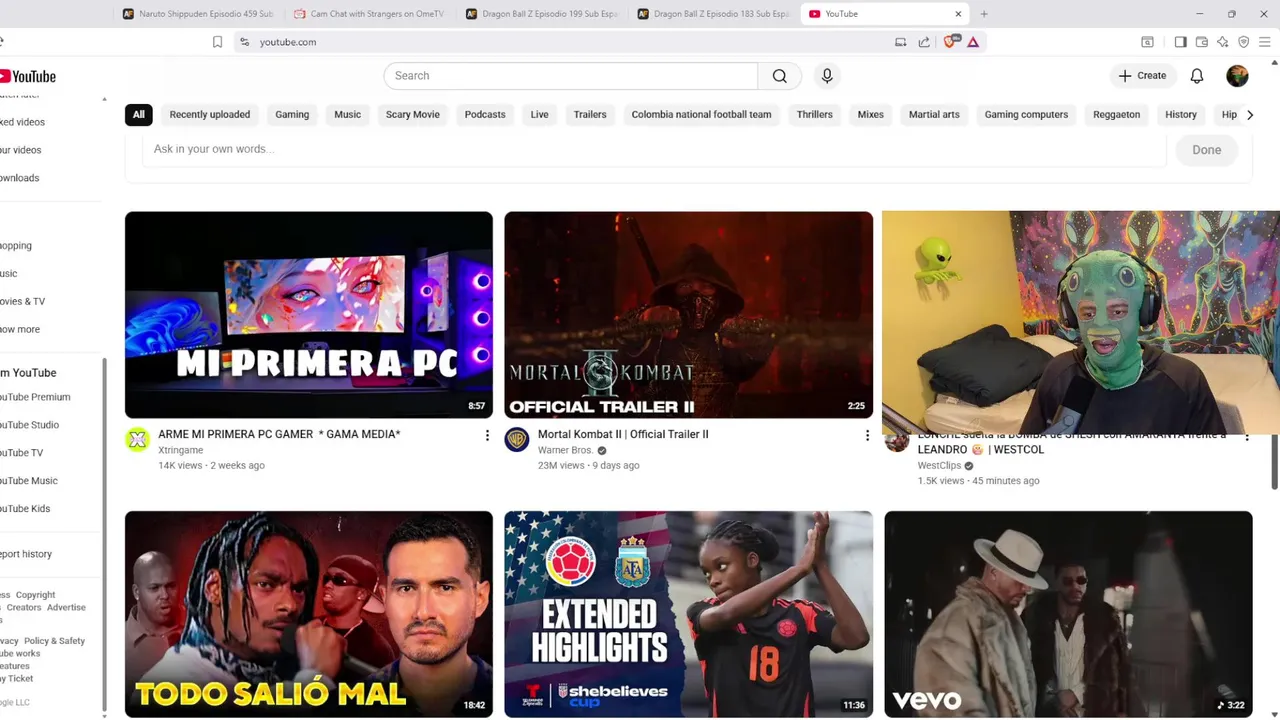Image resolution: width=1280 pixels, height=720 pixels.
Task: Open the TODO SALIÓ MAL video thumbnail
Action: (309, 614)
